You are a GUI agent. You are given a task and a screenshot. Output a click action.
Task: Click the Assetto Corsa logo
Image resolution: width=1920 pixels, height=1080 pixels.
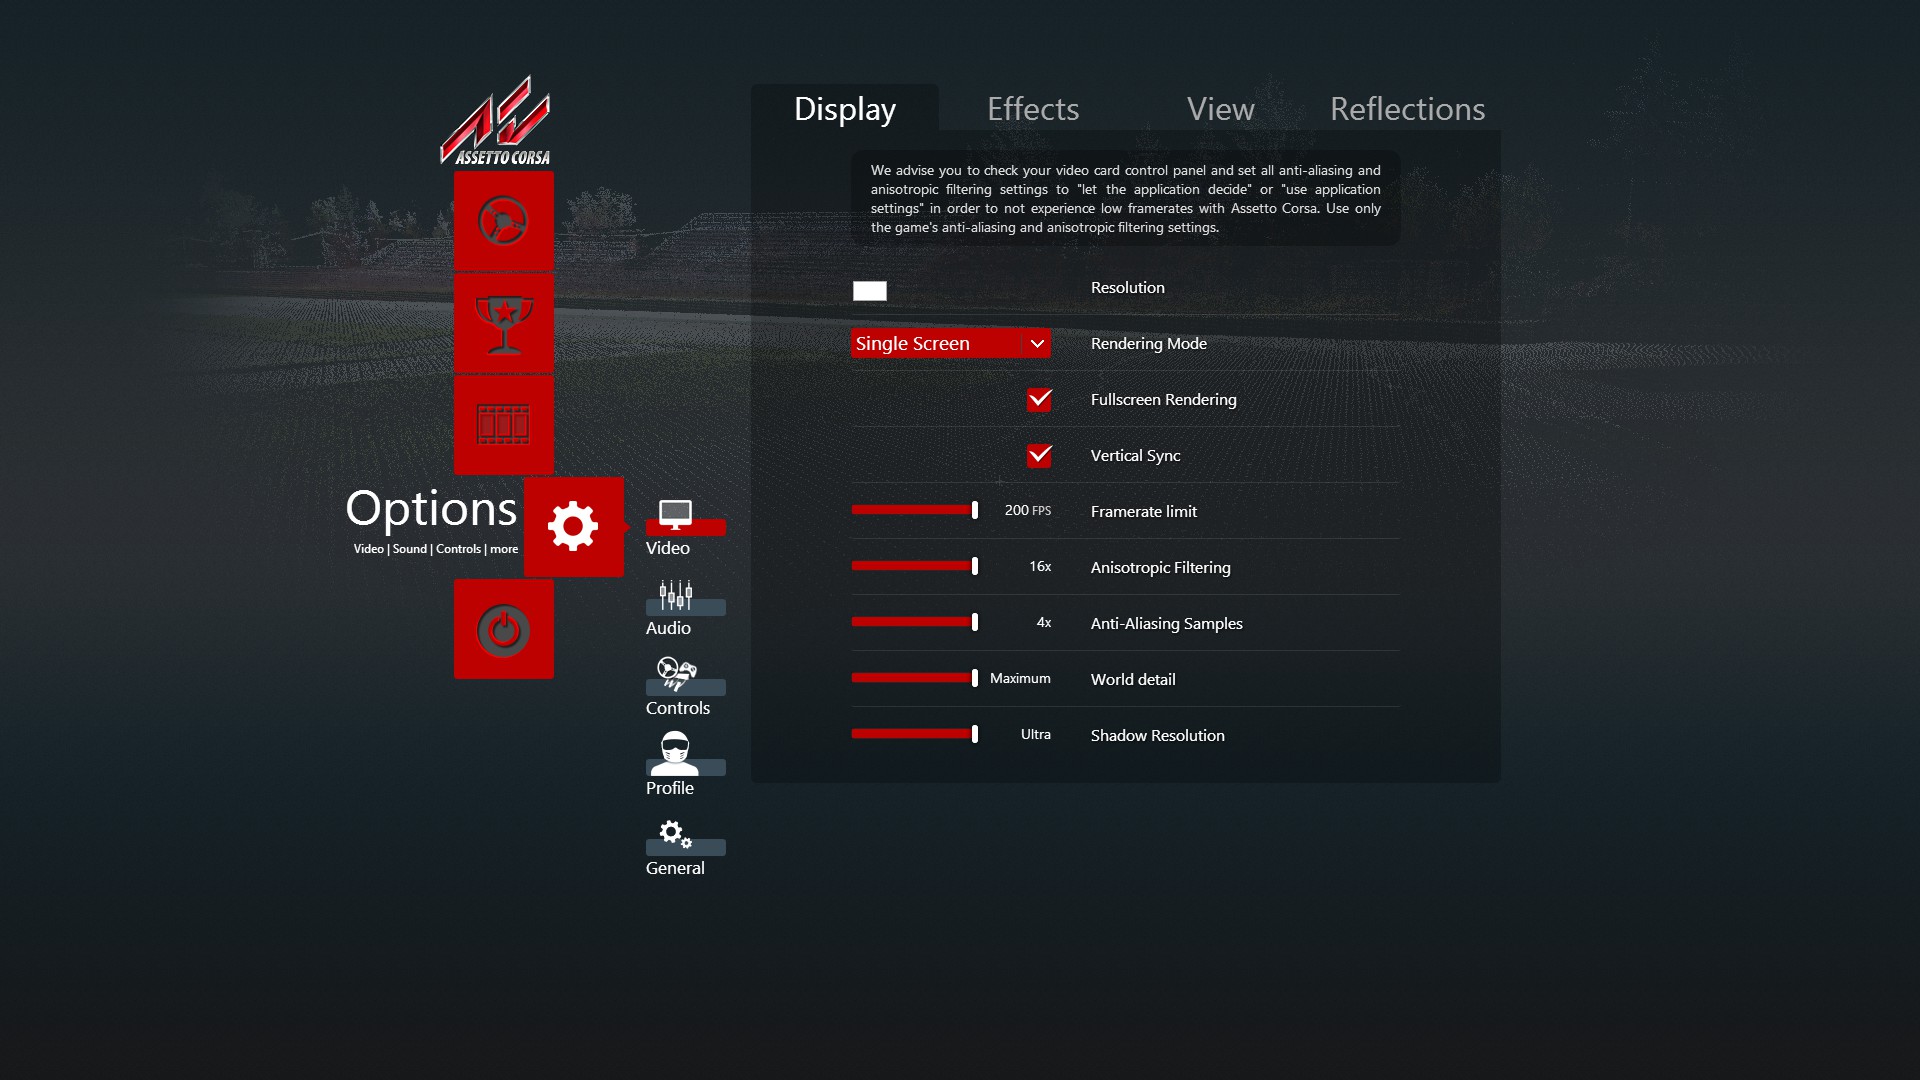(496, 122)
